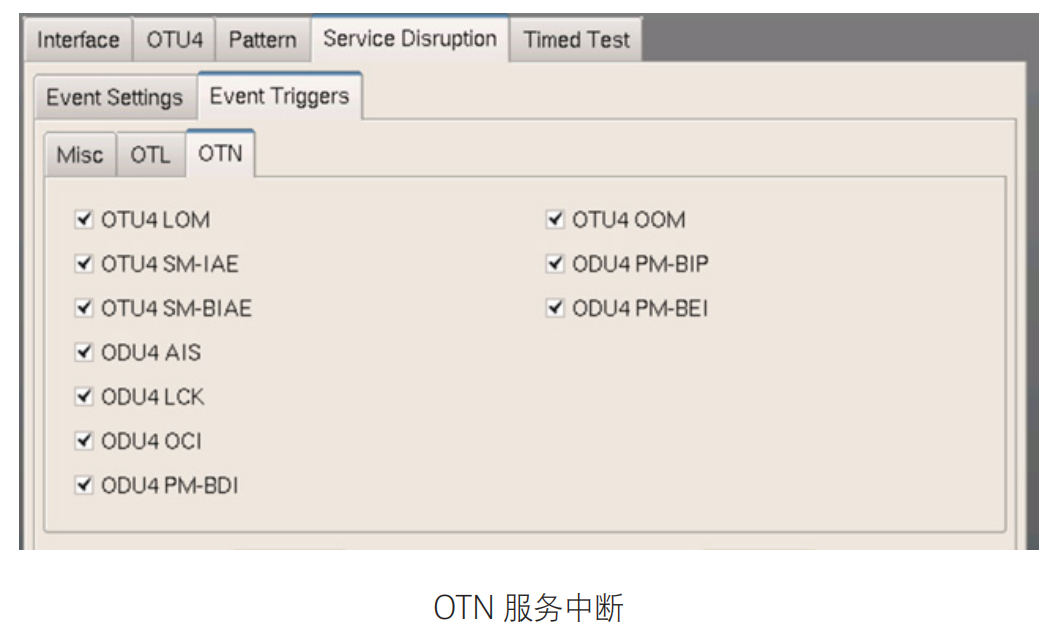Toggle OTU4 SM-IAE trigger checkbox
1059x641 pixels.
(x=85, y=264)
